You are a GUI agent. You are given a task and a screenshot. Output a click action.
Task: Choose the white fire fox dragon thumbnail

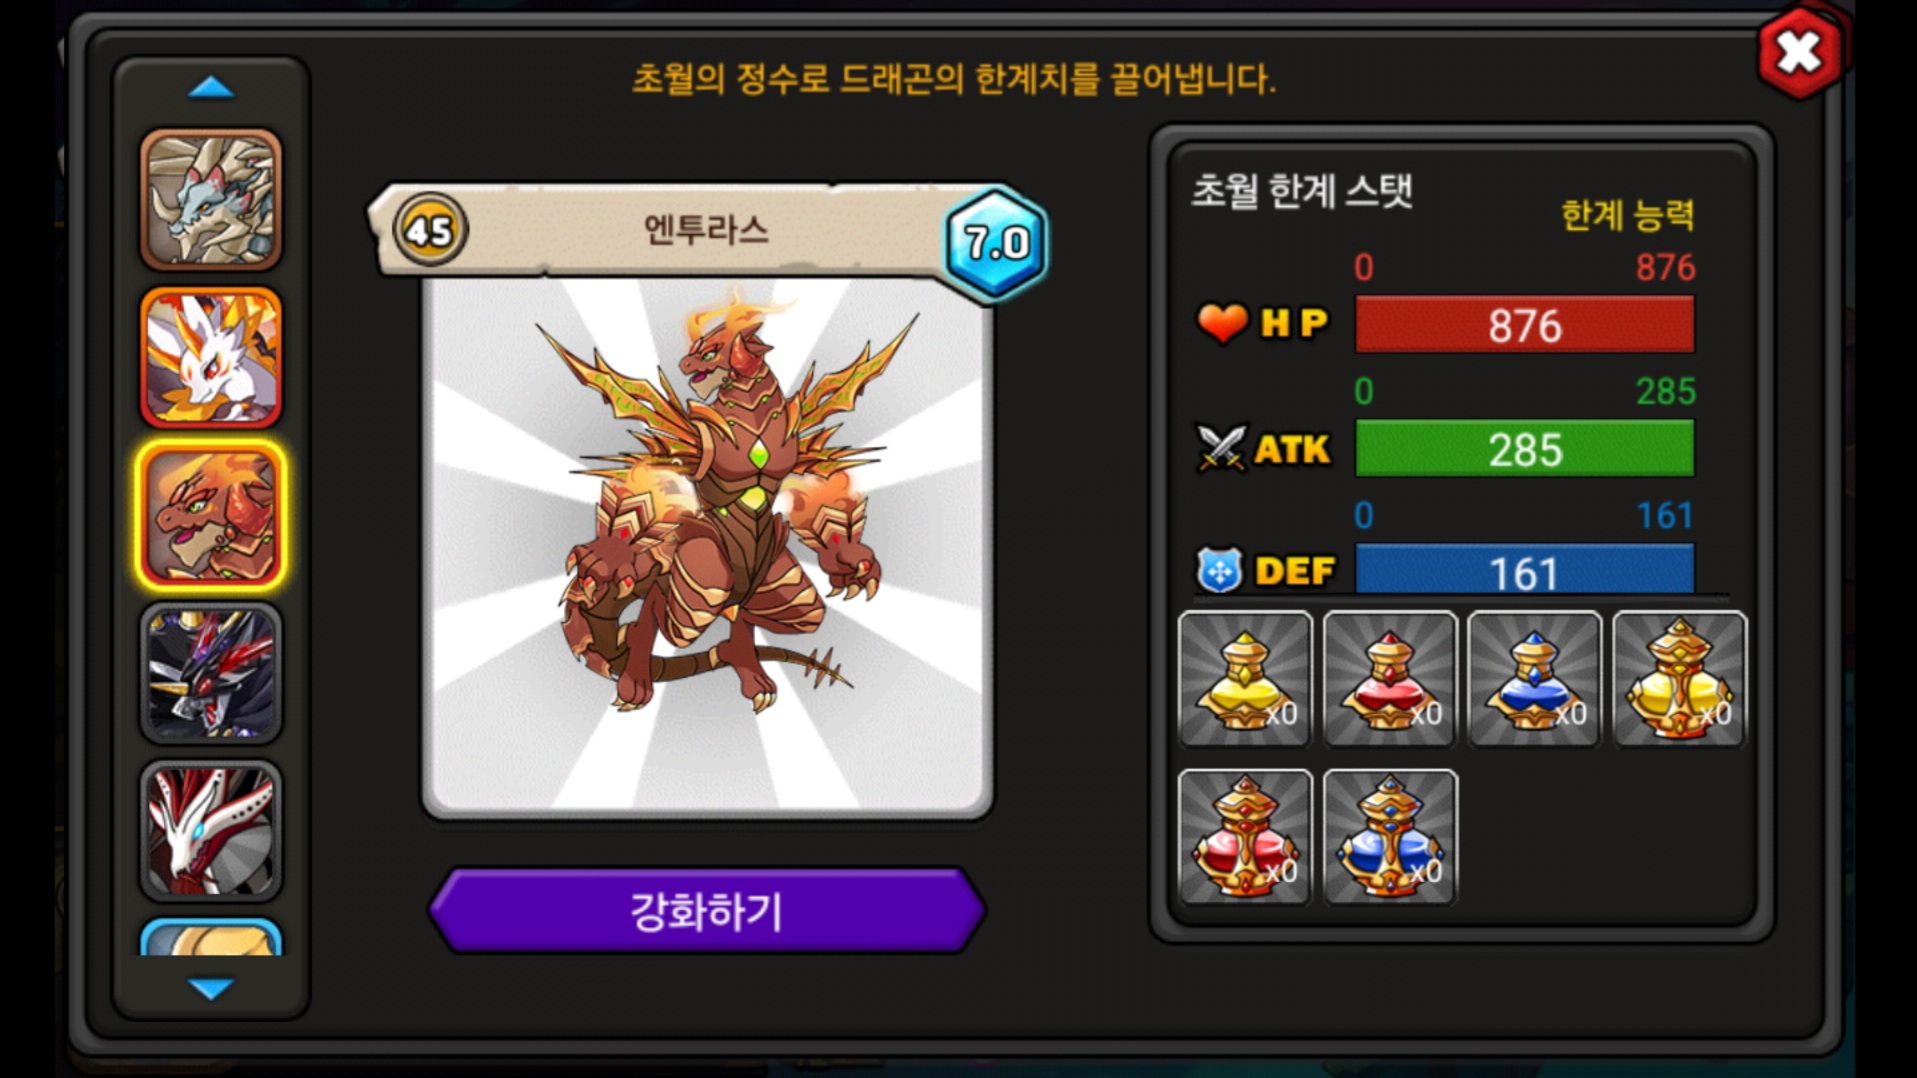[x=211, y=357]
